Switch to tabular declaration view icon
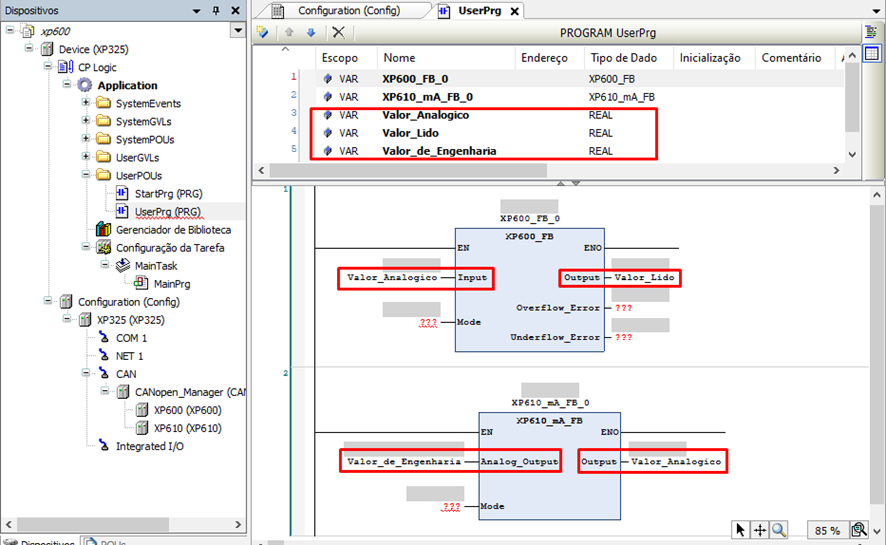This screenshot has height=545, width=886. point(871,53)
